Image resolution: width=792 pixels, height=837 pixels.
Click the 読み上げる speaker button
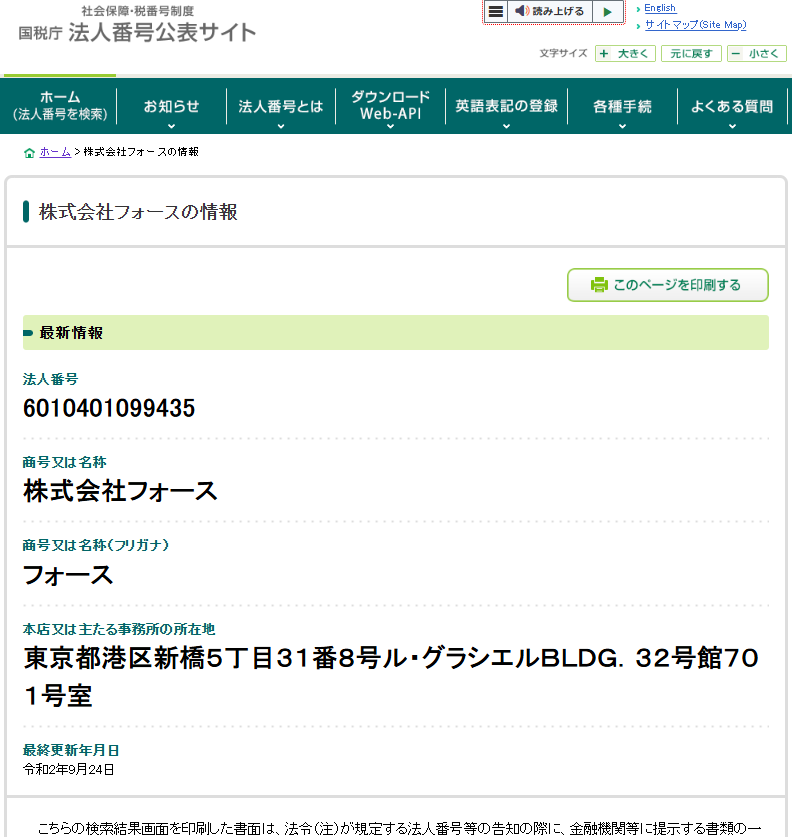[550, 11]
